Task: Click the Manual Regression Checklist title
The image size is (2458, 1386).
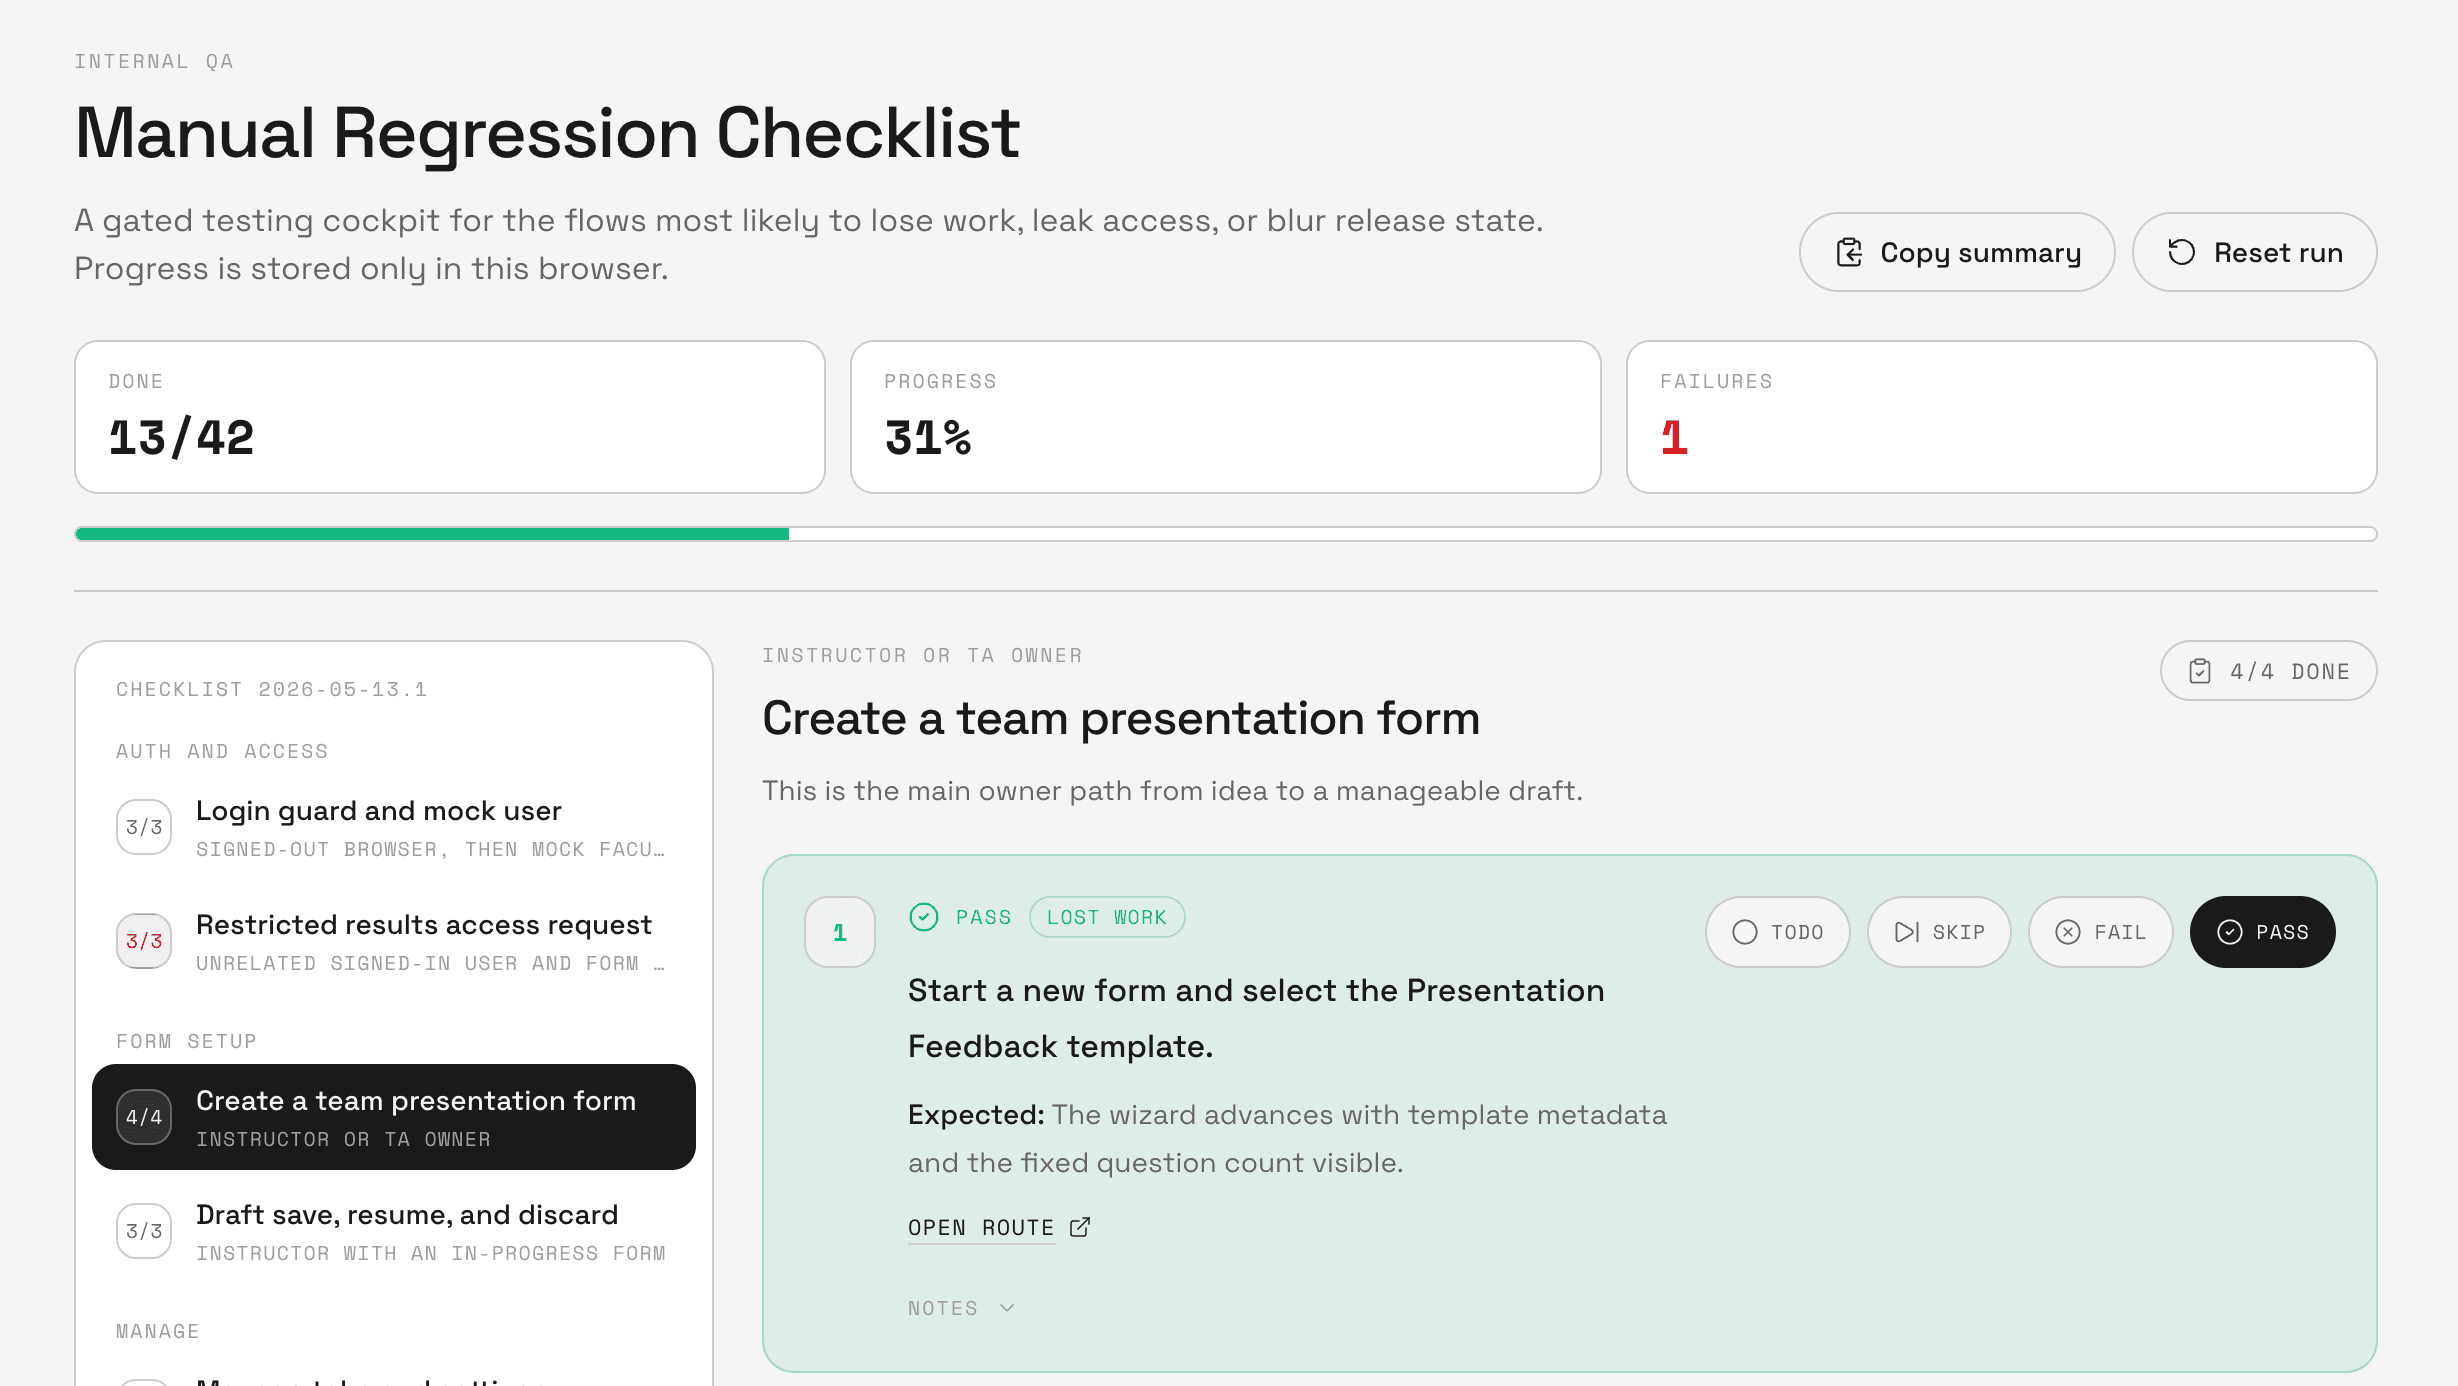Action: click(x=547, y=133)
